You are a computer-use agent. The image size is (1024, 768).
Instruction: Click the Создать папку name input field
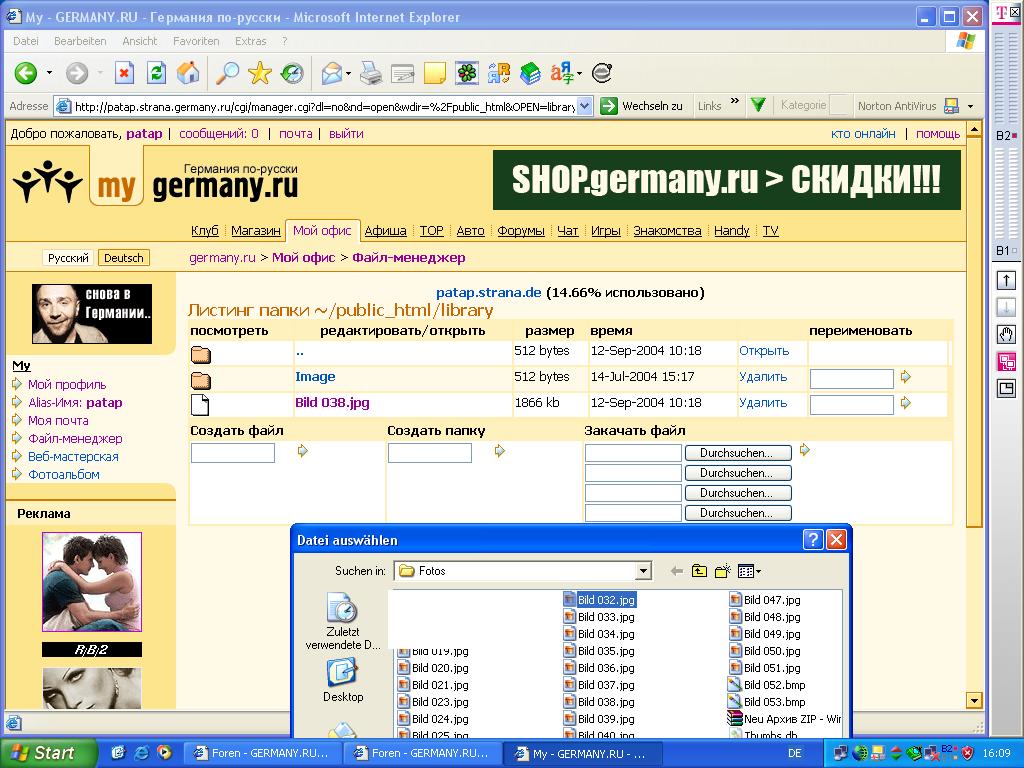coord(430,453)
